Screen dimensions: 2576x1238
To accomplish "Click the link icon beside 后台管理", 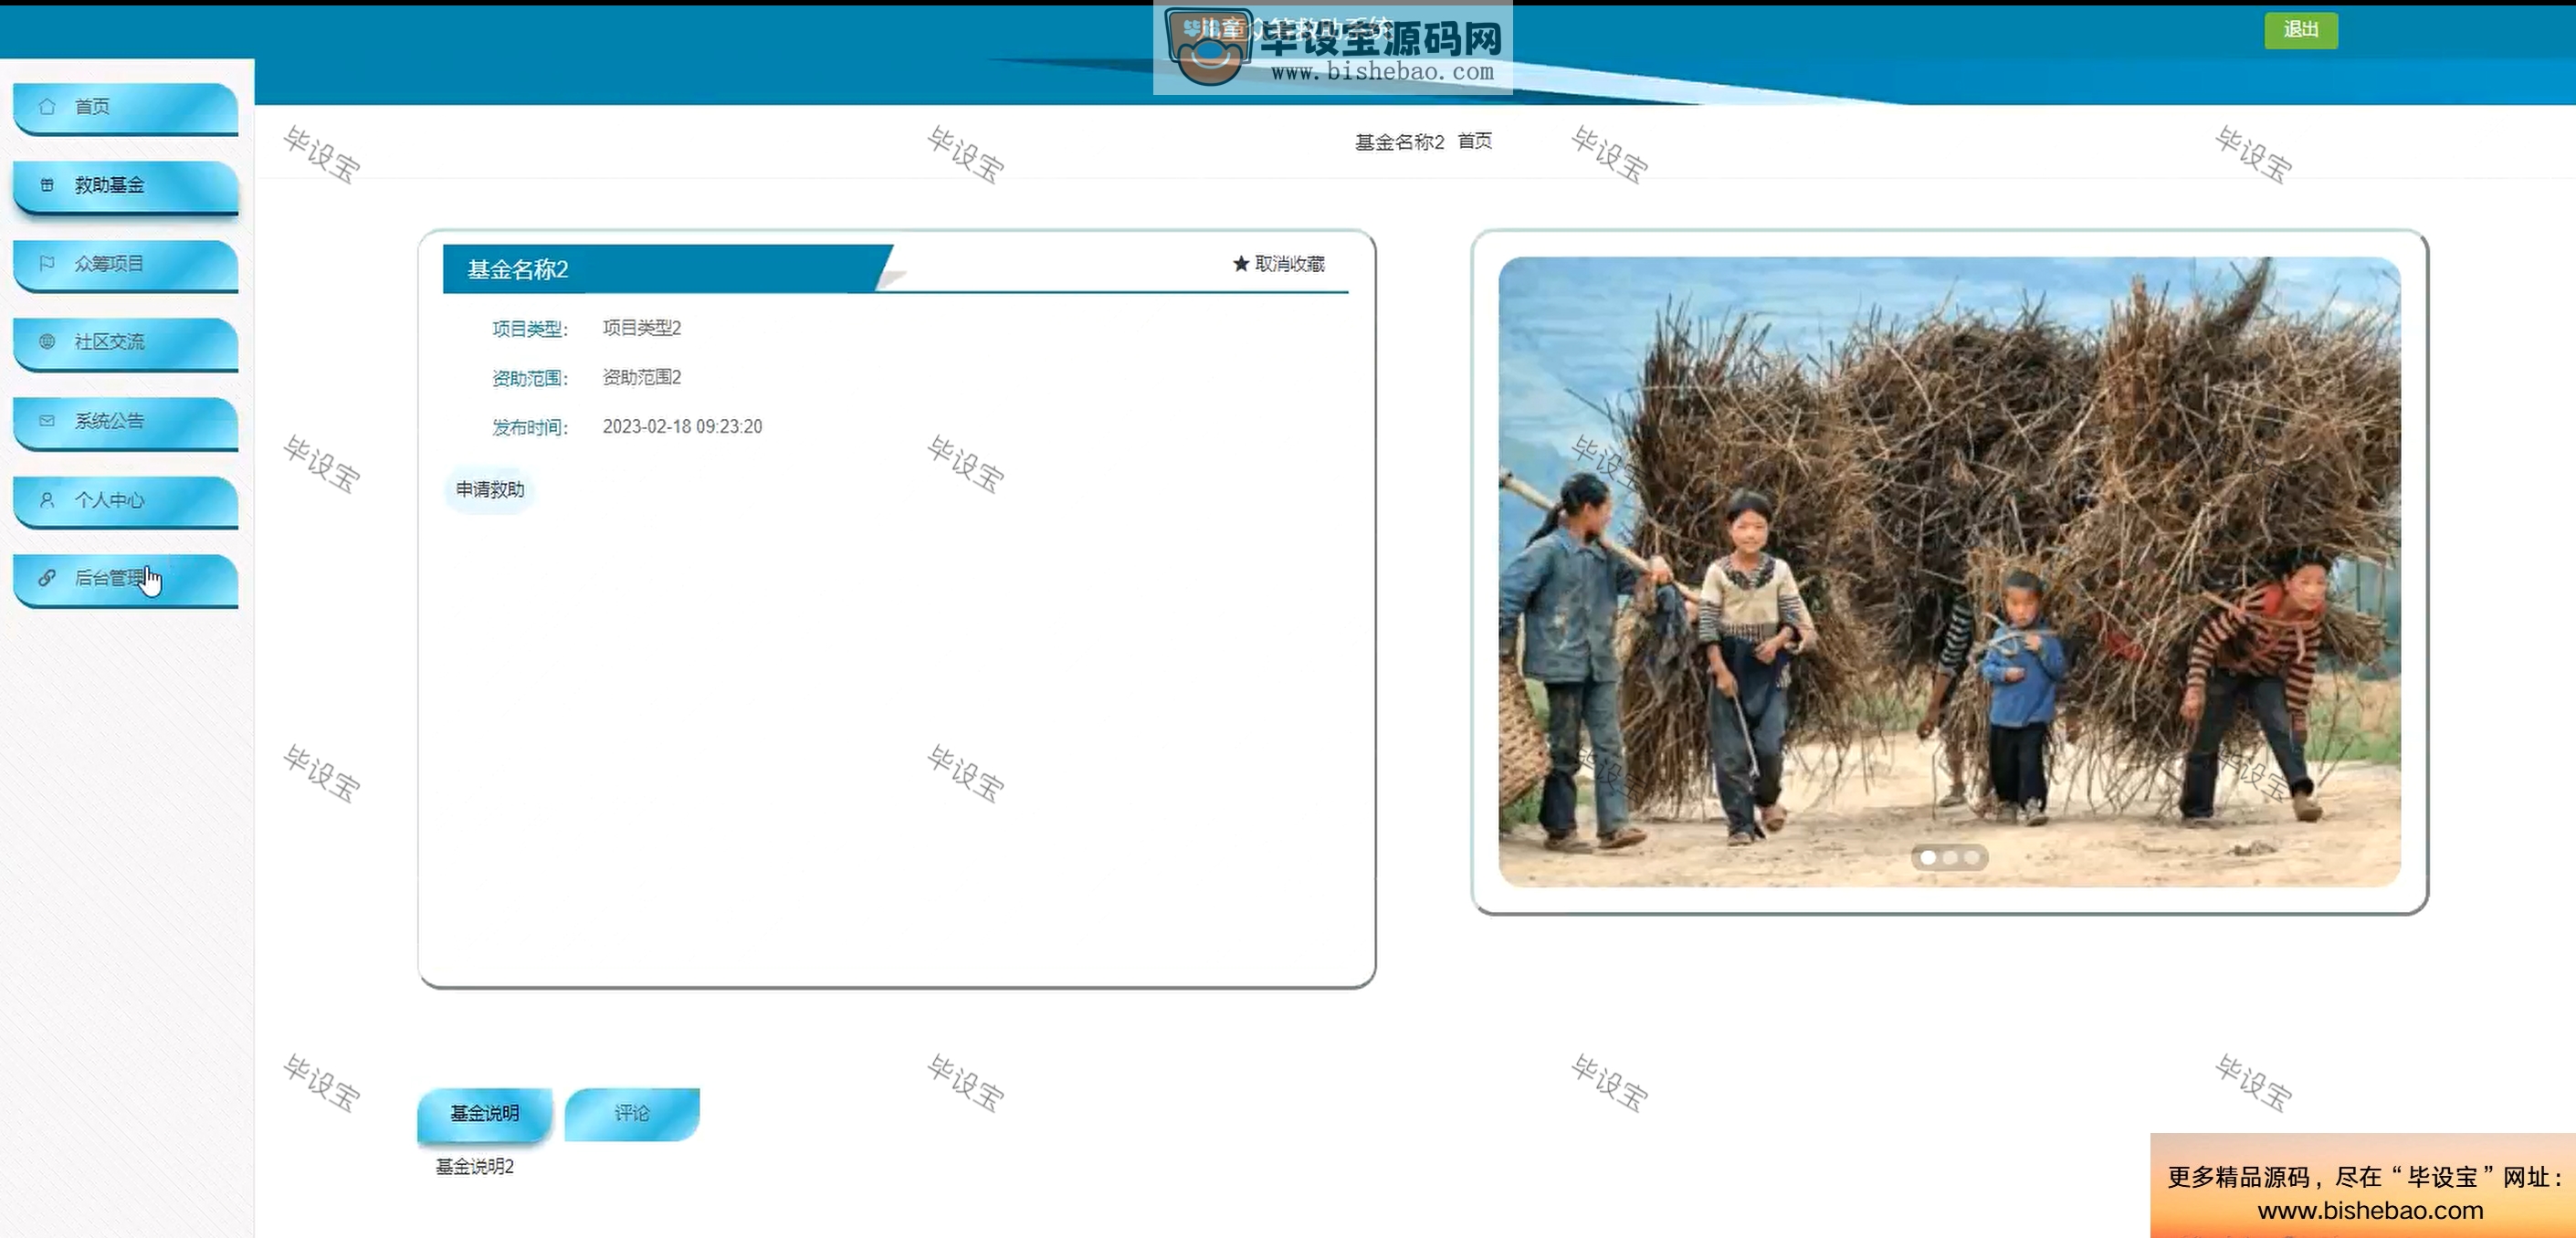I will click(47, 578).
